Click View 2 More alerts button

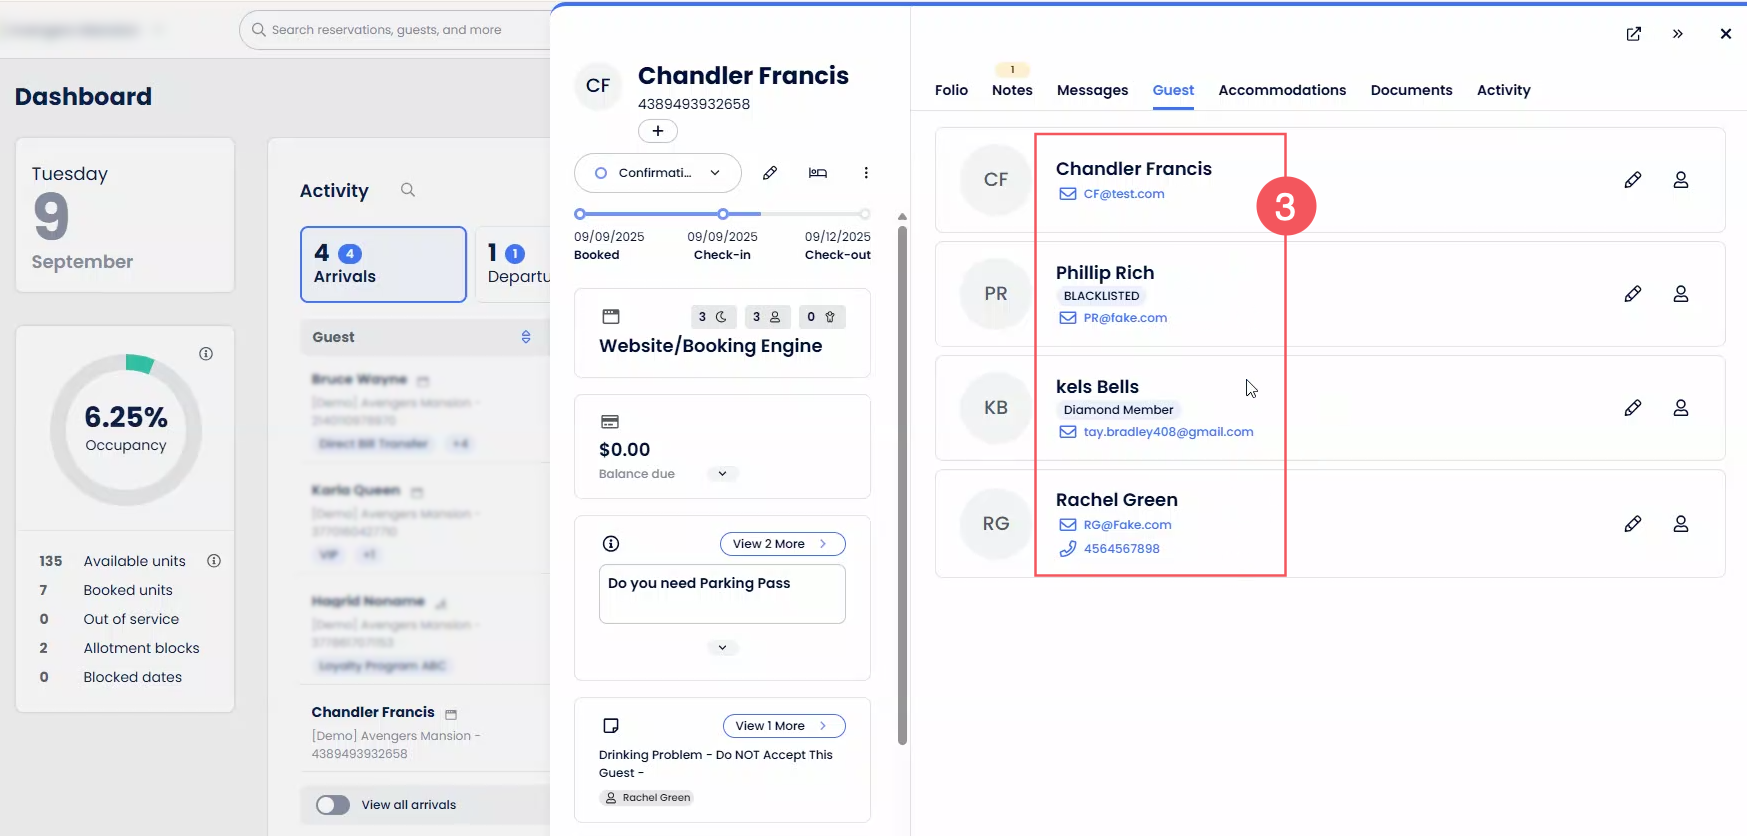(783, 544)
